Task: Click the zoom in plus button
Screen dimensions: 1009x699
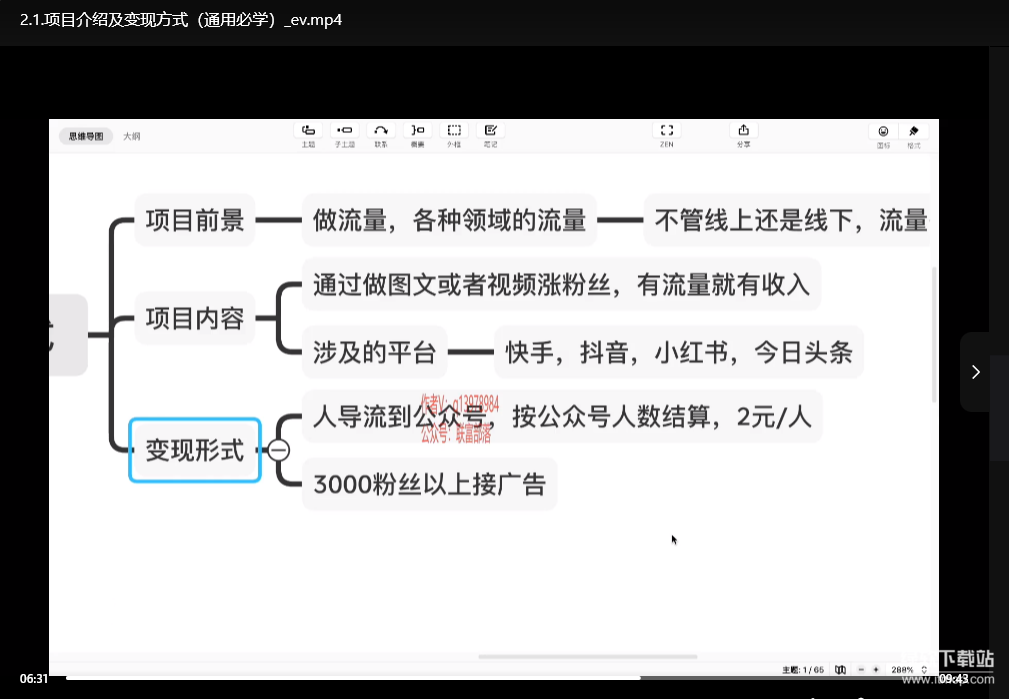Action: click(x=876, y=670)
